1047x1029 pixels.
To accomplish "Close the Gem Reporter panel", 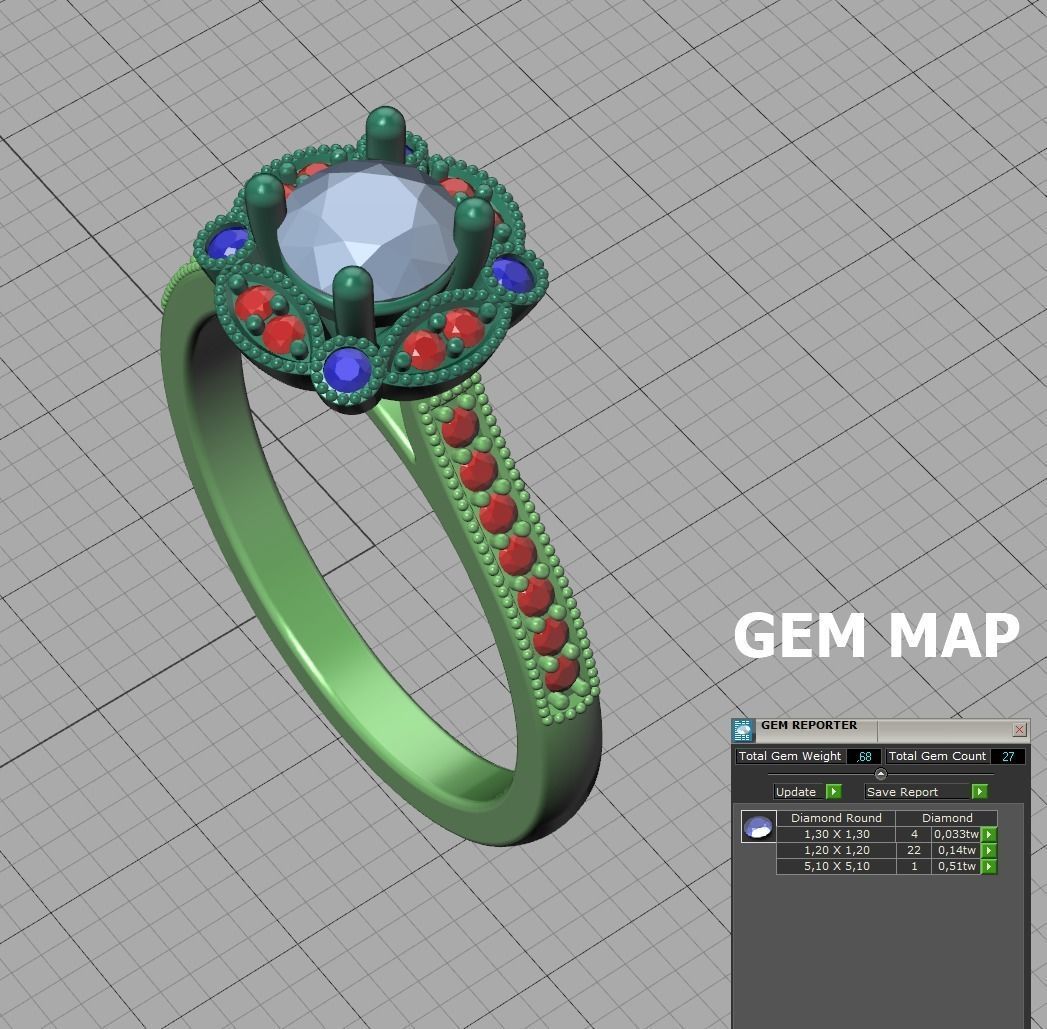I will (1019, 729).
